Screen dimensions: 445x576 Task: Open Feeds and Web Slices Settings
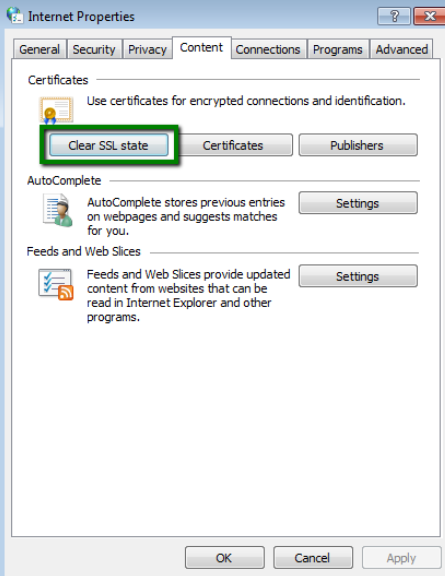click(x=358, y=276)
